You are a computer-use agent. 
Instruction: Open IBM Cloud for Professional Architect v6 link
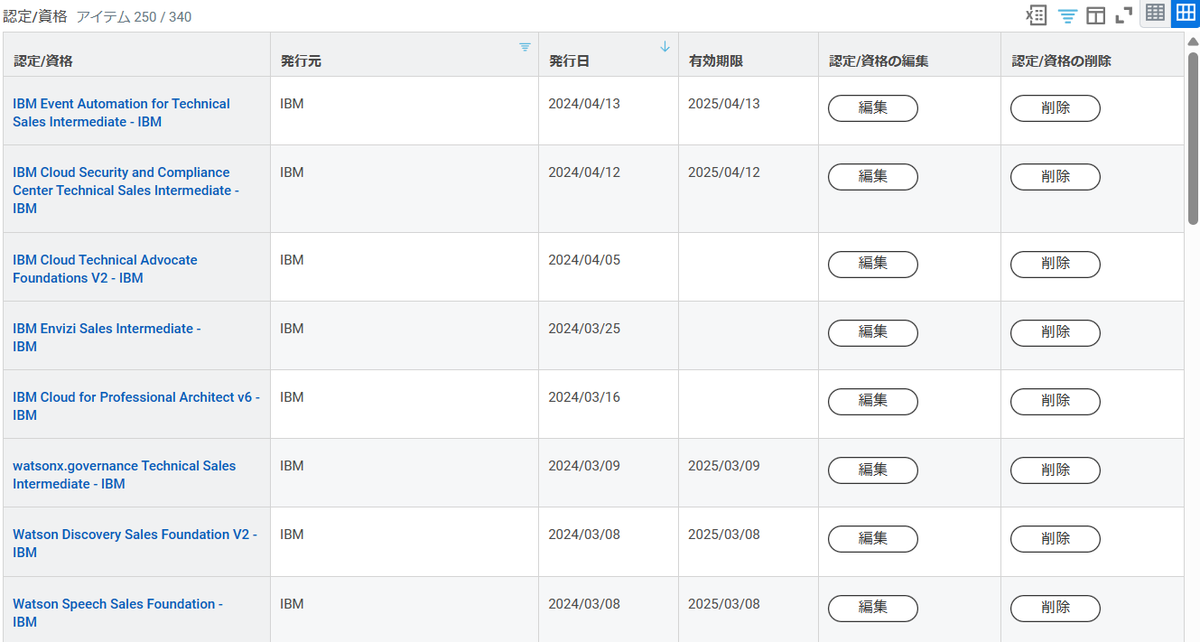[136, 406]
